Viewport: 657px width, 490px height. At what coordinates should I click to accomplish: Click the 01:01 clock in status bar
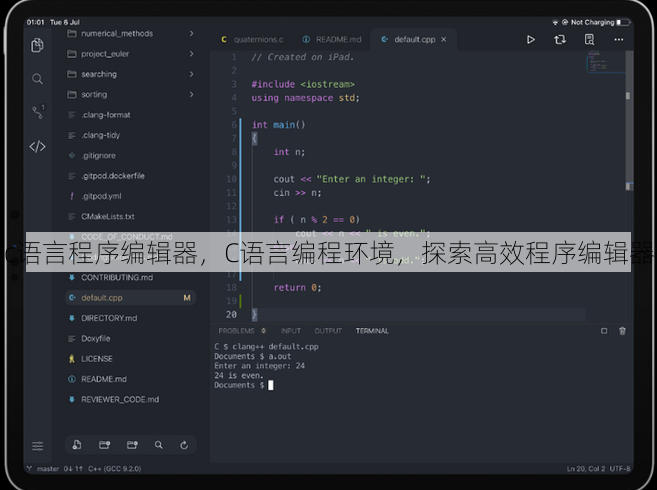(35, 22)
